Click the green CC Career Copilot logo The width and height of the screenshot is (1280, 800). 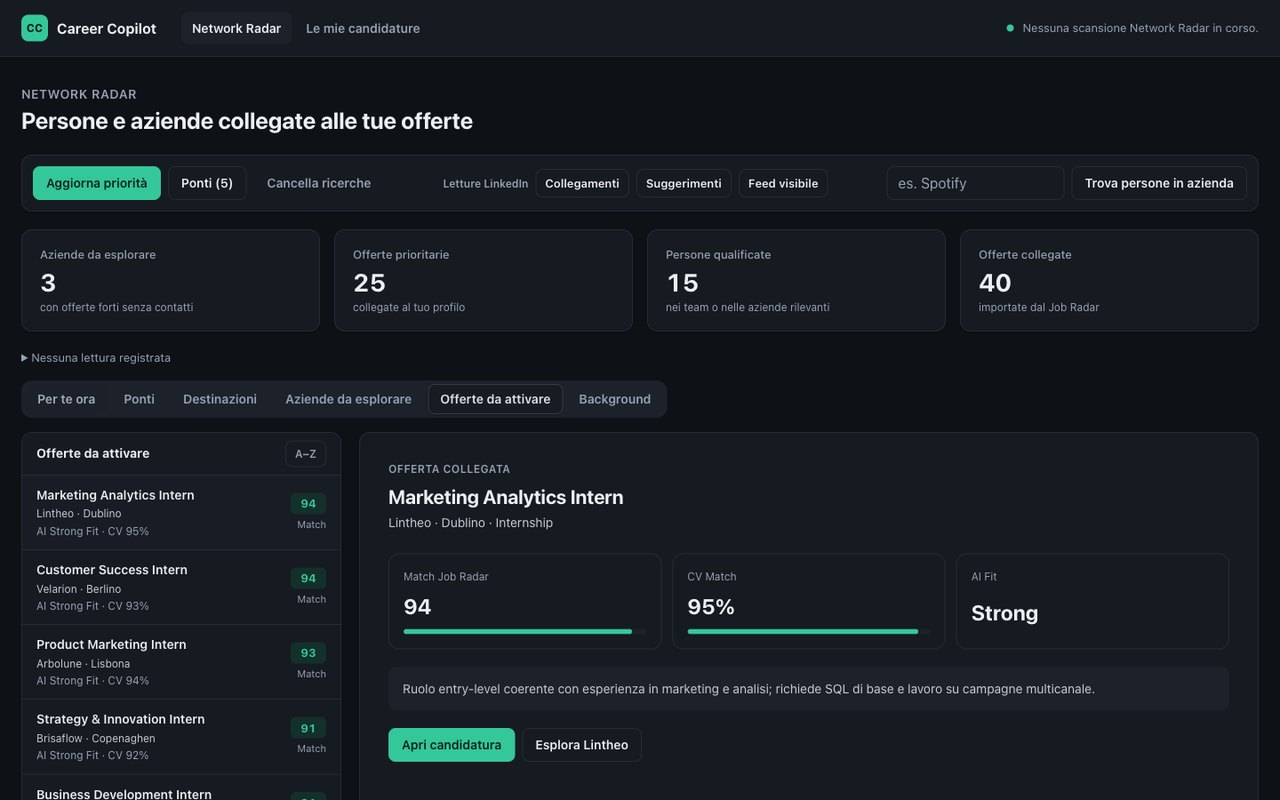[x=34, y=28]
